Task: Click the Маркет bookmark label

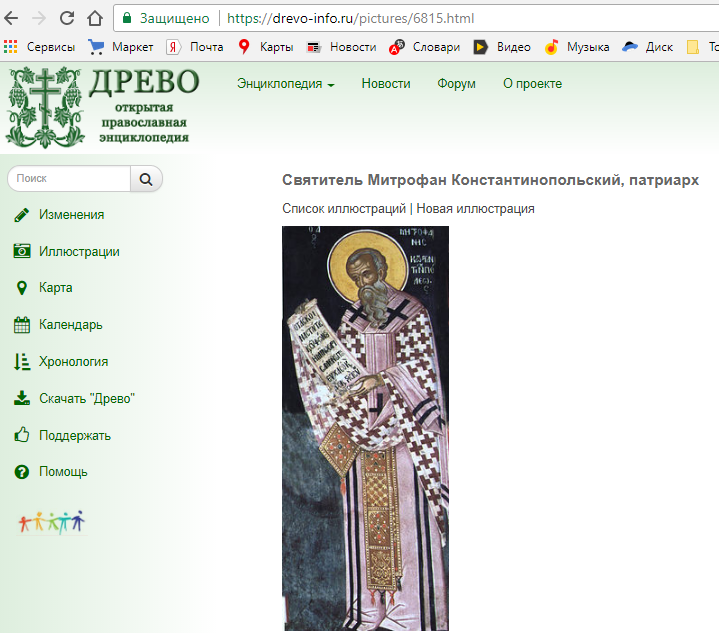Action: [133, 47]
